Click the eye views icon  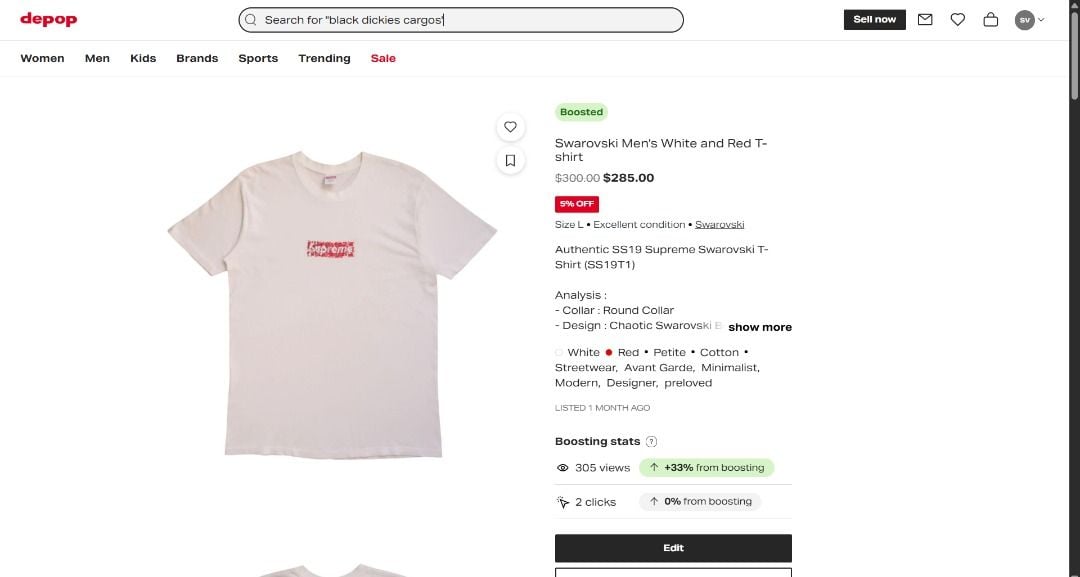click(563, 468)
